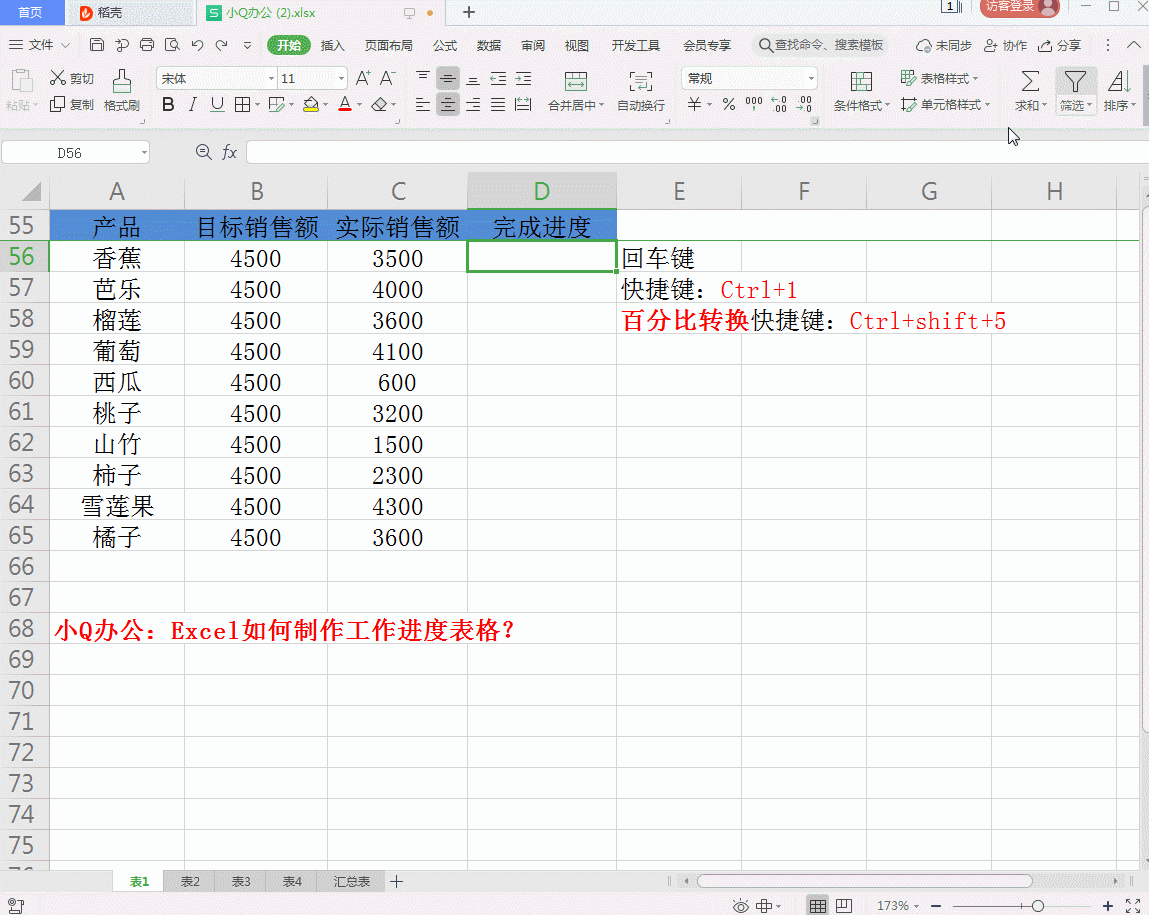Expand the Merge and Center (合并居中) dropdown
This screenshot has width=1149, height=915.
[602, 105]
